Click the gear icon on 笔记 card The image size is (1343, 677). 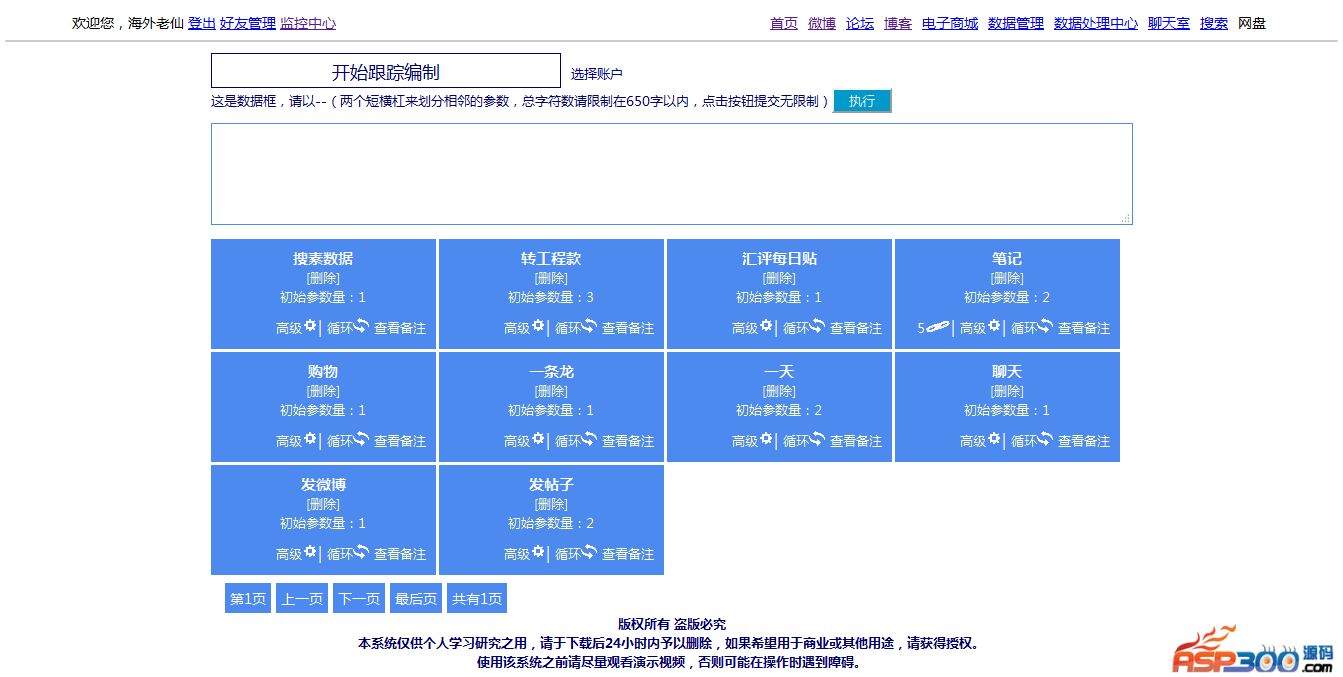coord(994,326)
